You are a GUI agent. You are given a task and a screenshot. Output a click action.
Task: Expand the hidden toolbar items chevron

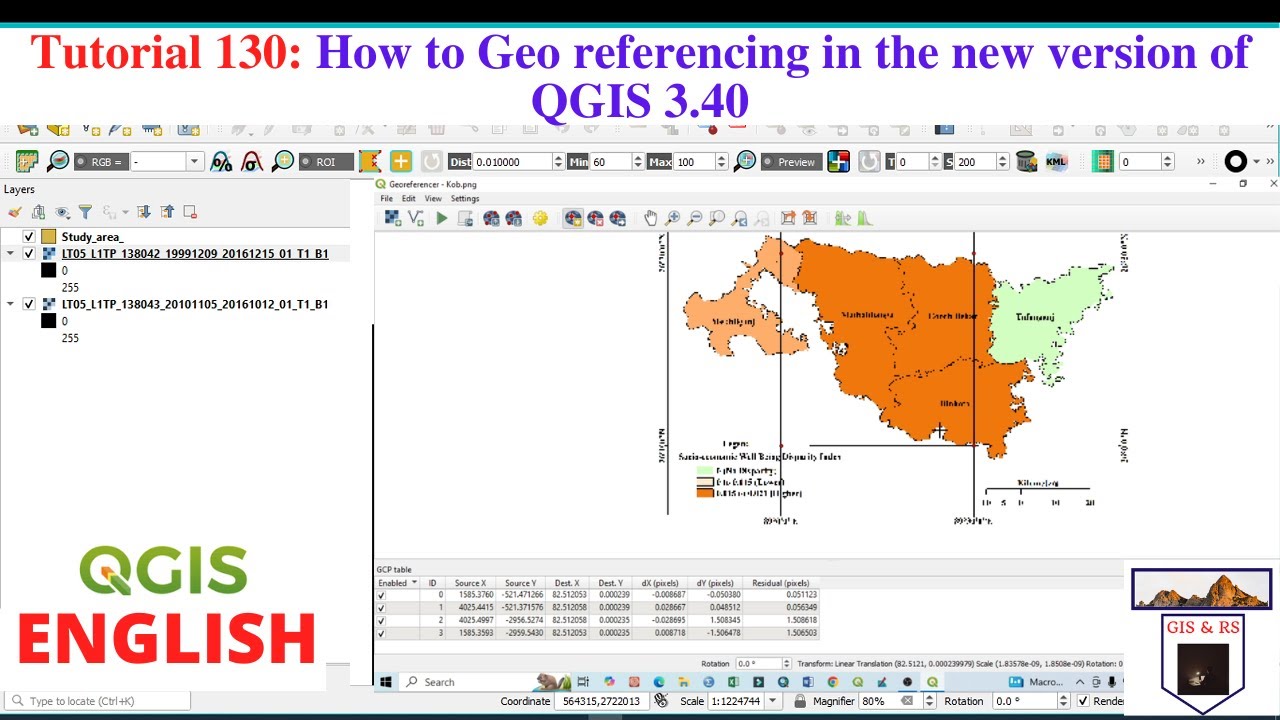[1201, 161]
